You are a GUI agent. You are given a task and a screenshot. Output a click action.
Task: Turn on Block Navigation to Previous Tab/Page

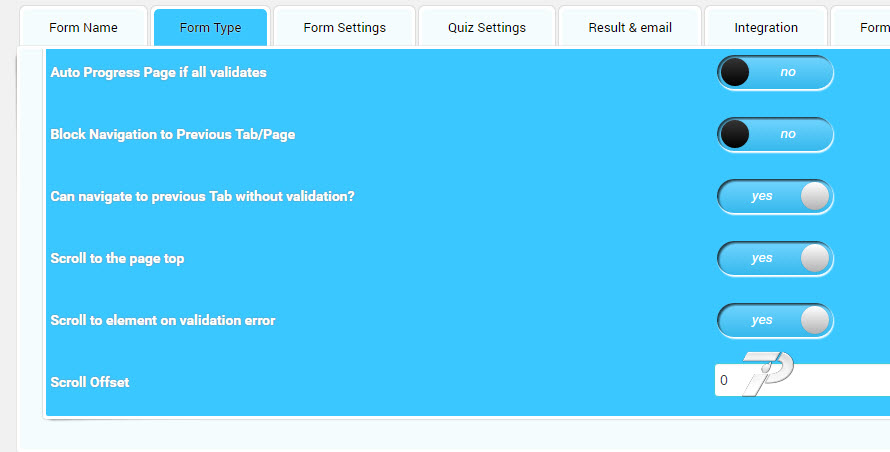(x=775, y=135)
